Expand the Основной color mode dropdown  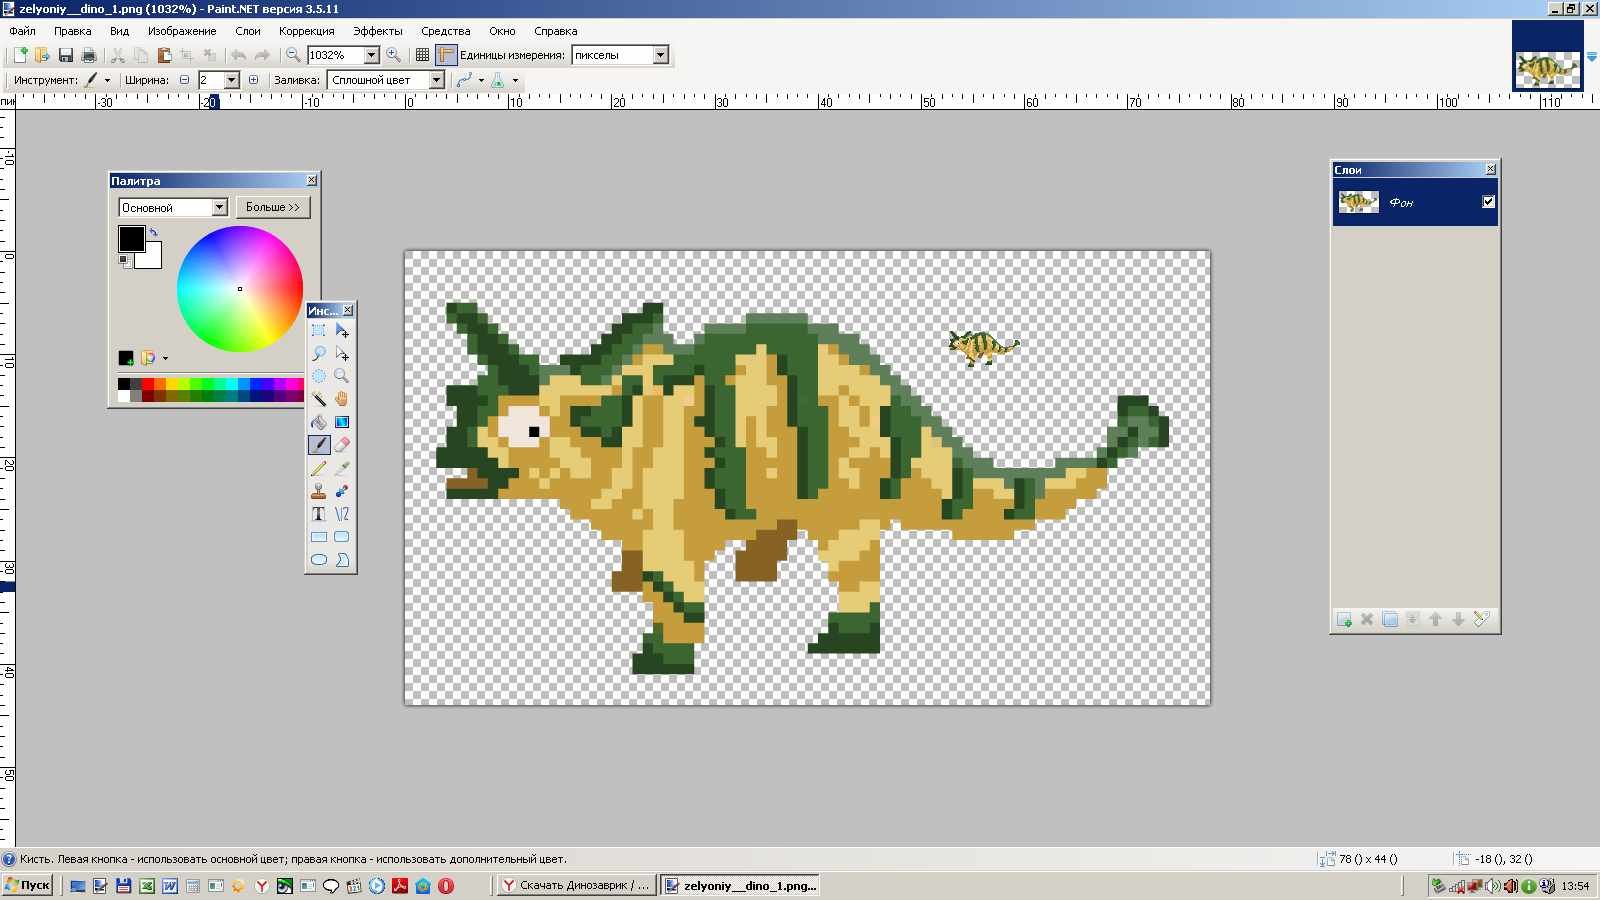click(x=173, y=207)
